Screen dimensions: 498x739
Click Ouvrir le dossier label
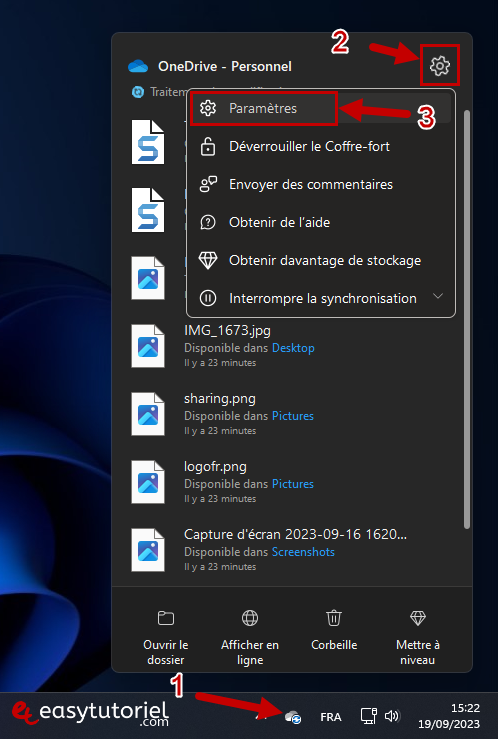(166, 652)
